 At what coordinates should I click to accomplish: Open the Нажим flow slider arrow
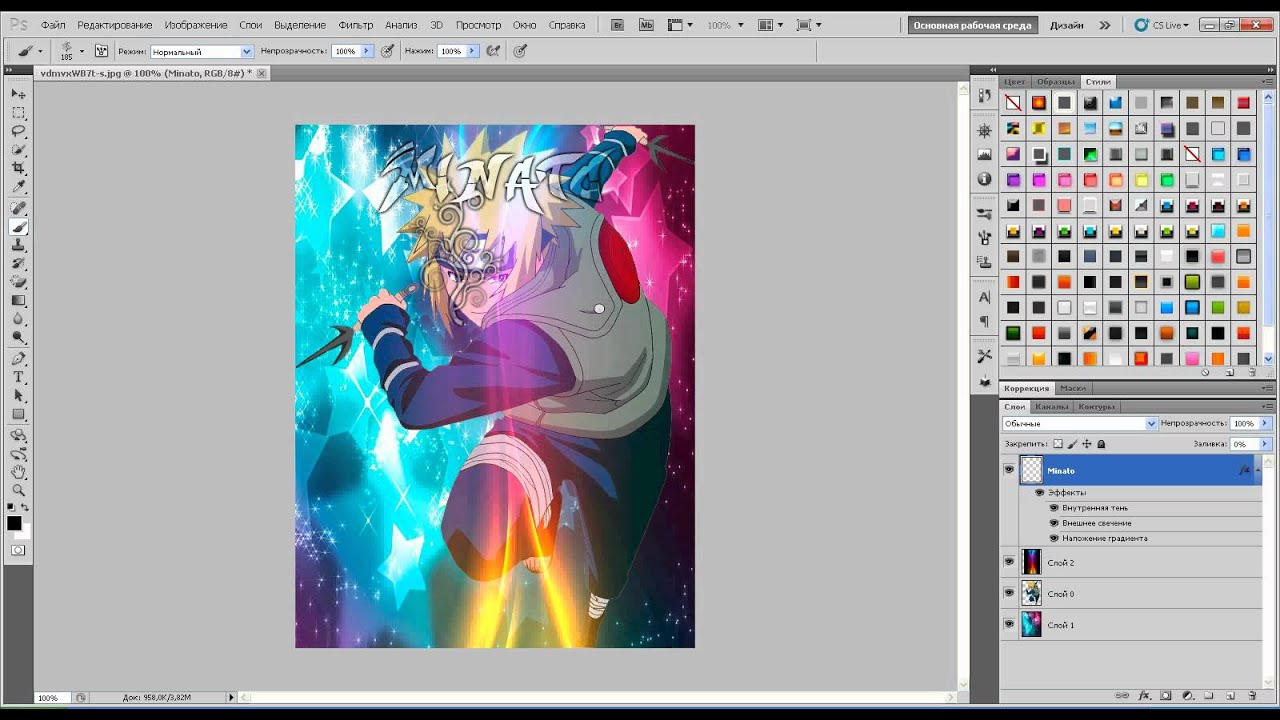click(471, 51)
